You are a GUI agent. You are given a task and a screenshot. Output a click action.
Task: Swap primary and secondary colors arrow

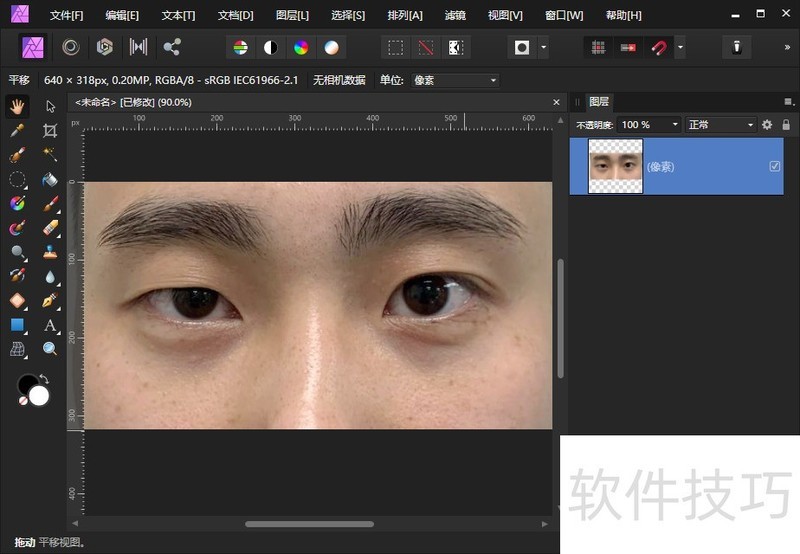point(44,379)
